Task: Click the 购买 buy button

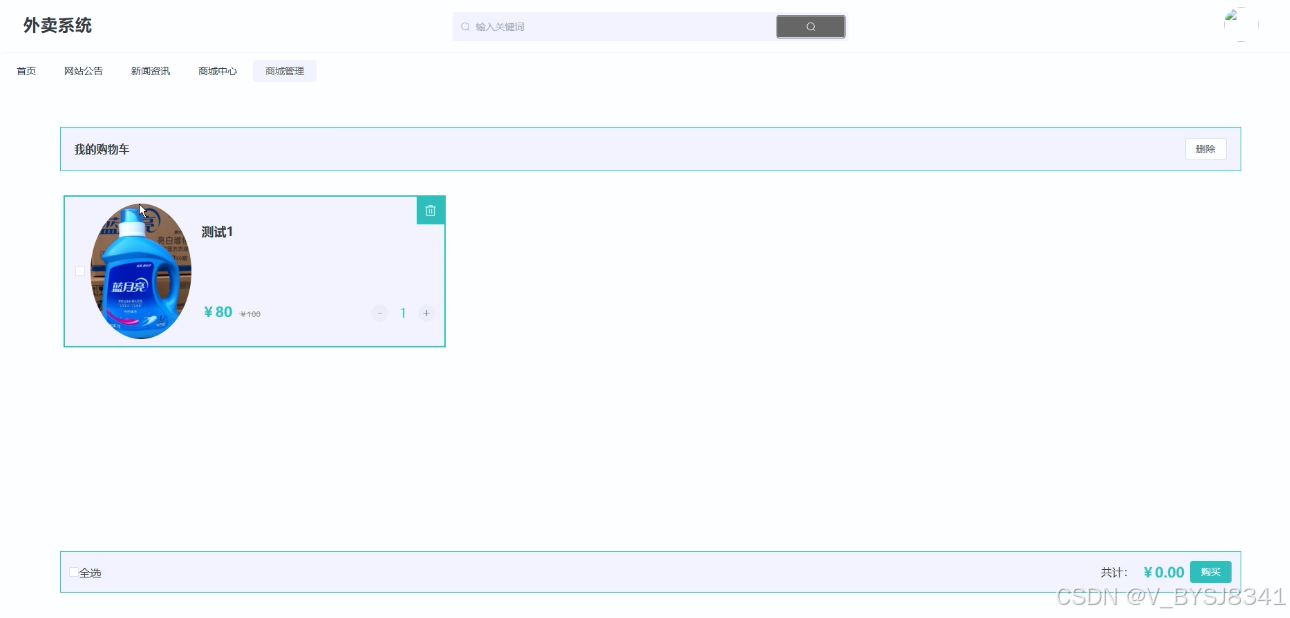Action: coord(1211,572)
